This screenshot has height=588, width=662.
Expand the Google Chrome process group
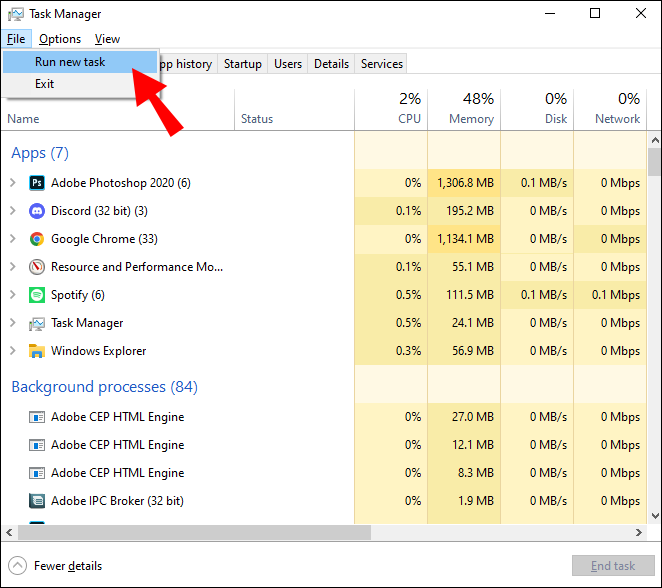pyautogui.click(x=12, y=239)
